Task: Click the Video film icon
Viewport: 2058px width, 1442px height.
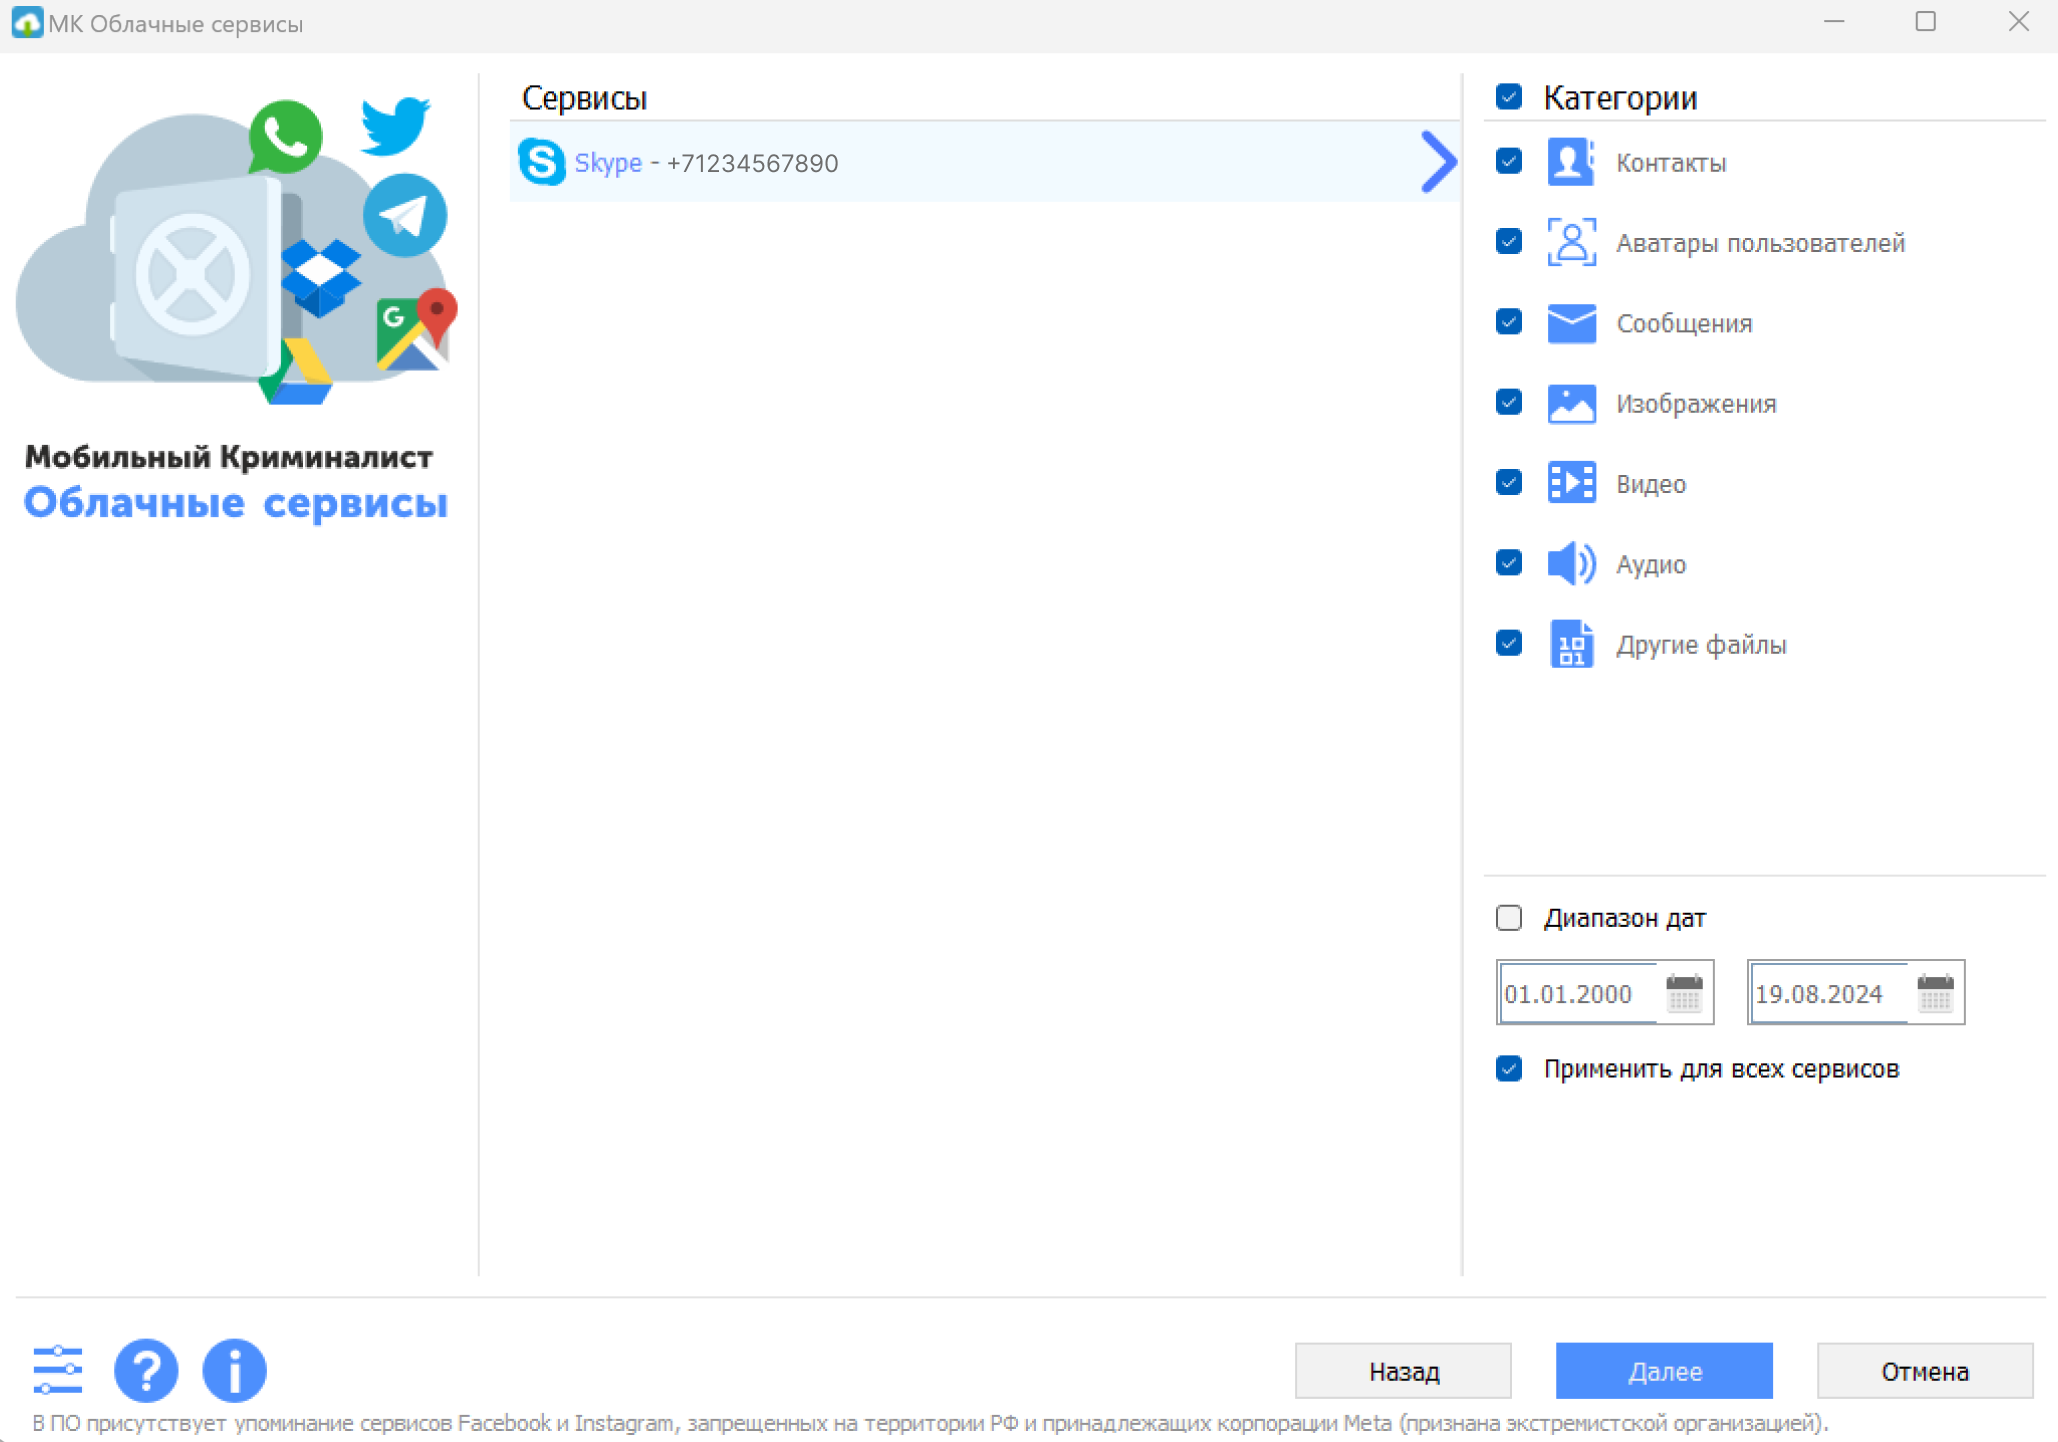Action: point(1571,483)
